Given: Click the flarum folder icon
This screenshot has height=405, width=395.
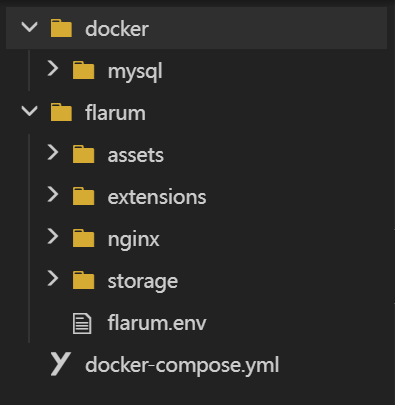Looking at the screenshot, I should point(61,112).
